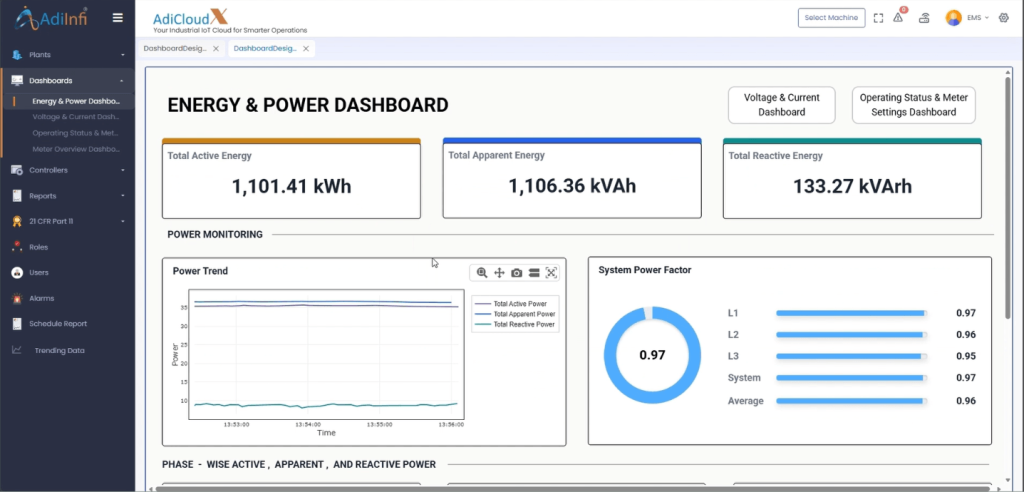Viewport: 1024px width, 492px height.
Task: Close the first DashboardDesig tab
Action: pyautogui.click(x=216, y=48)
